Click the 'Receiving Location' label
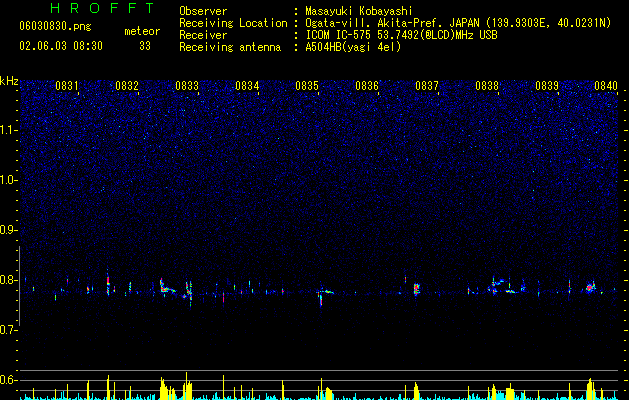The height and width of the screenshot is (400, 629). (233, 23)
